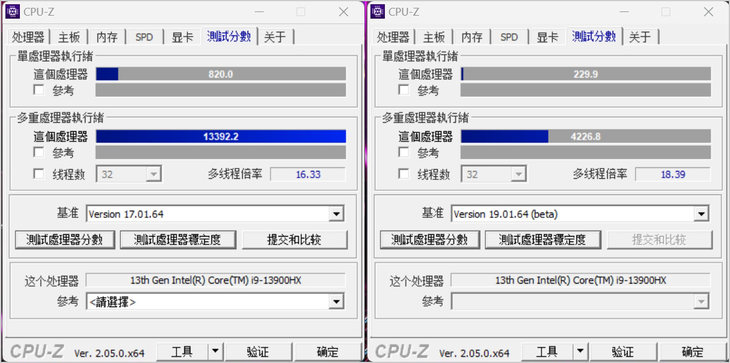730x363 pixels.
Task: Click the CPU-Z app icon in the left window's title bar
Action: click(12, 12)
